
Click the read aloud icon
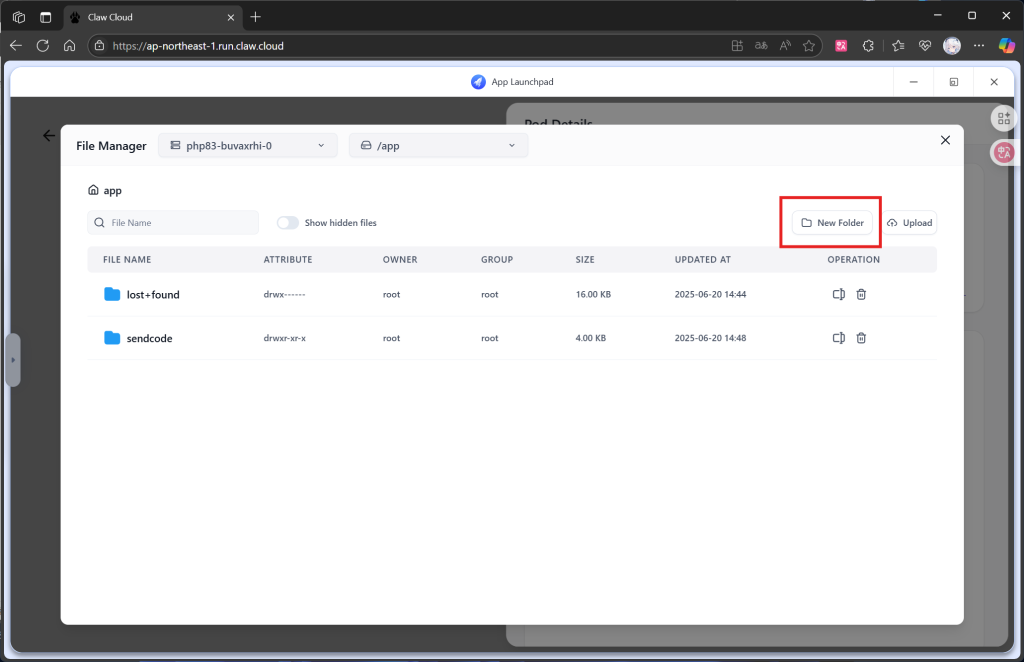(x=785, y=46)
